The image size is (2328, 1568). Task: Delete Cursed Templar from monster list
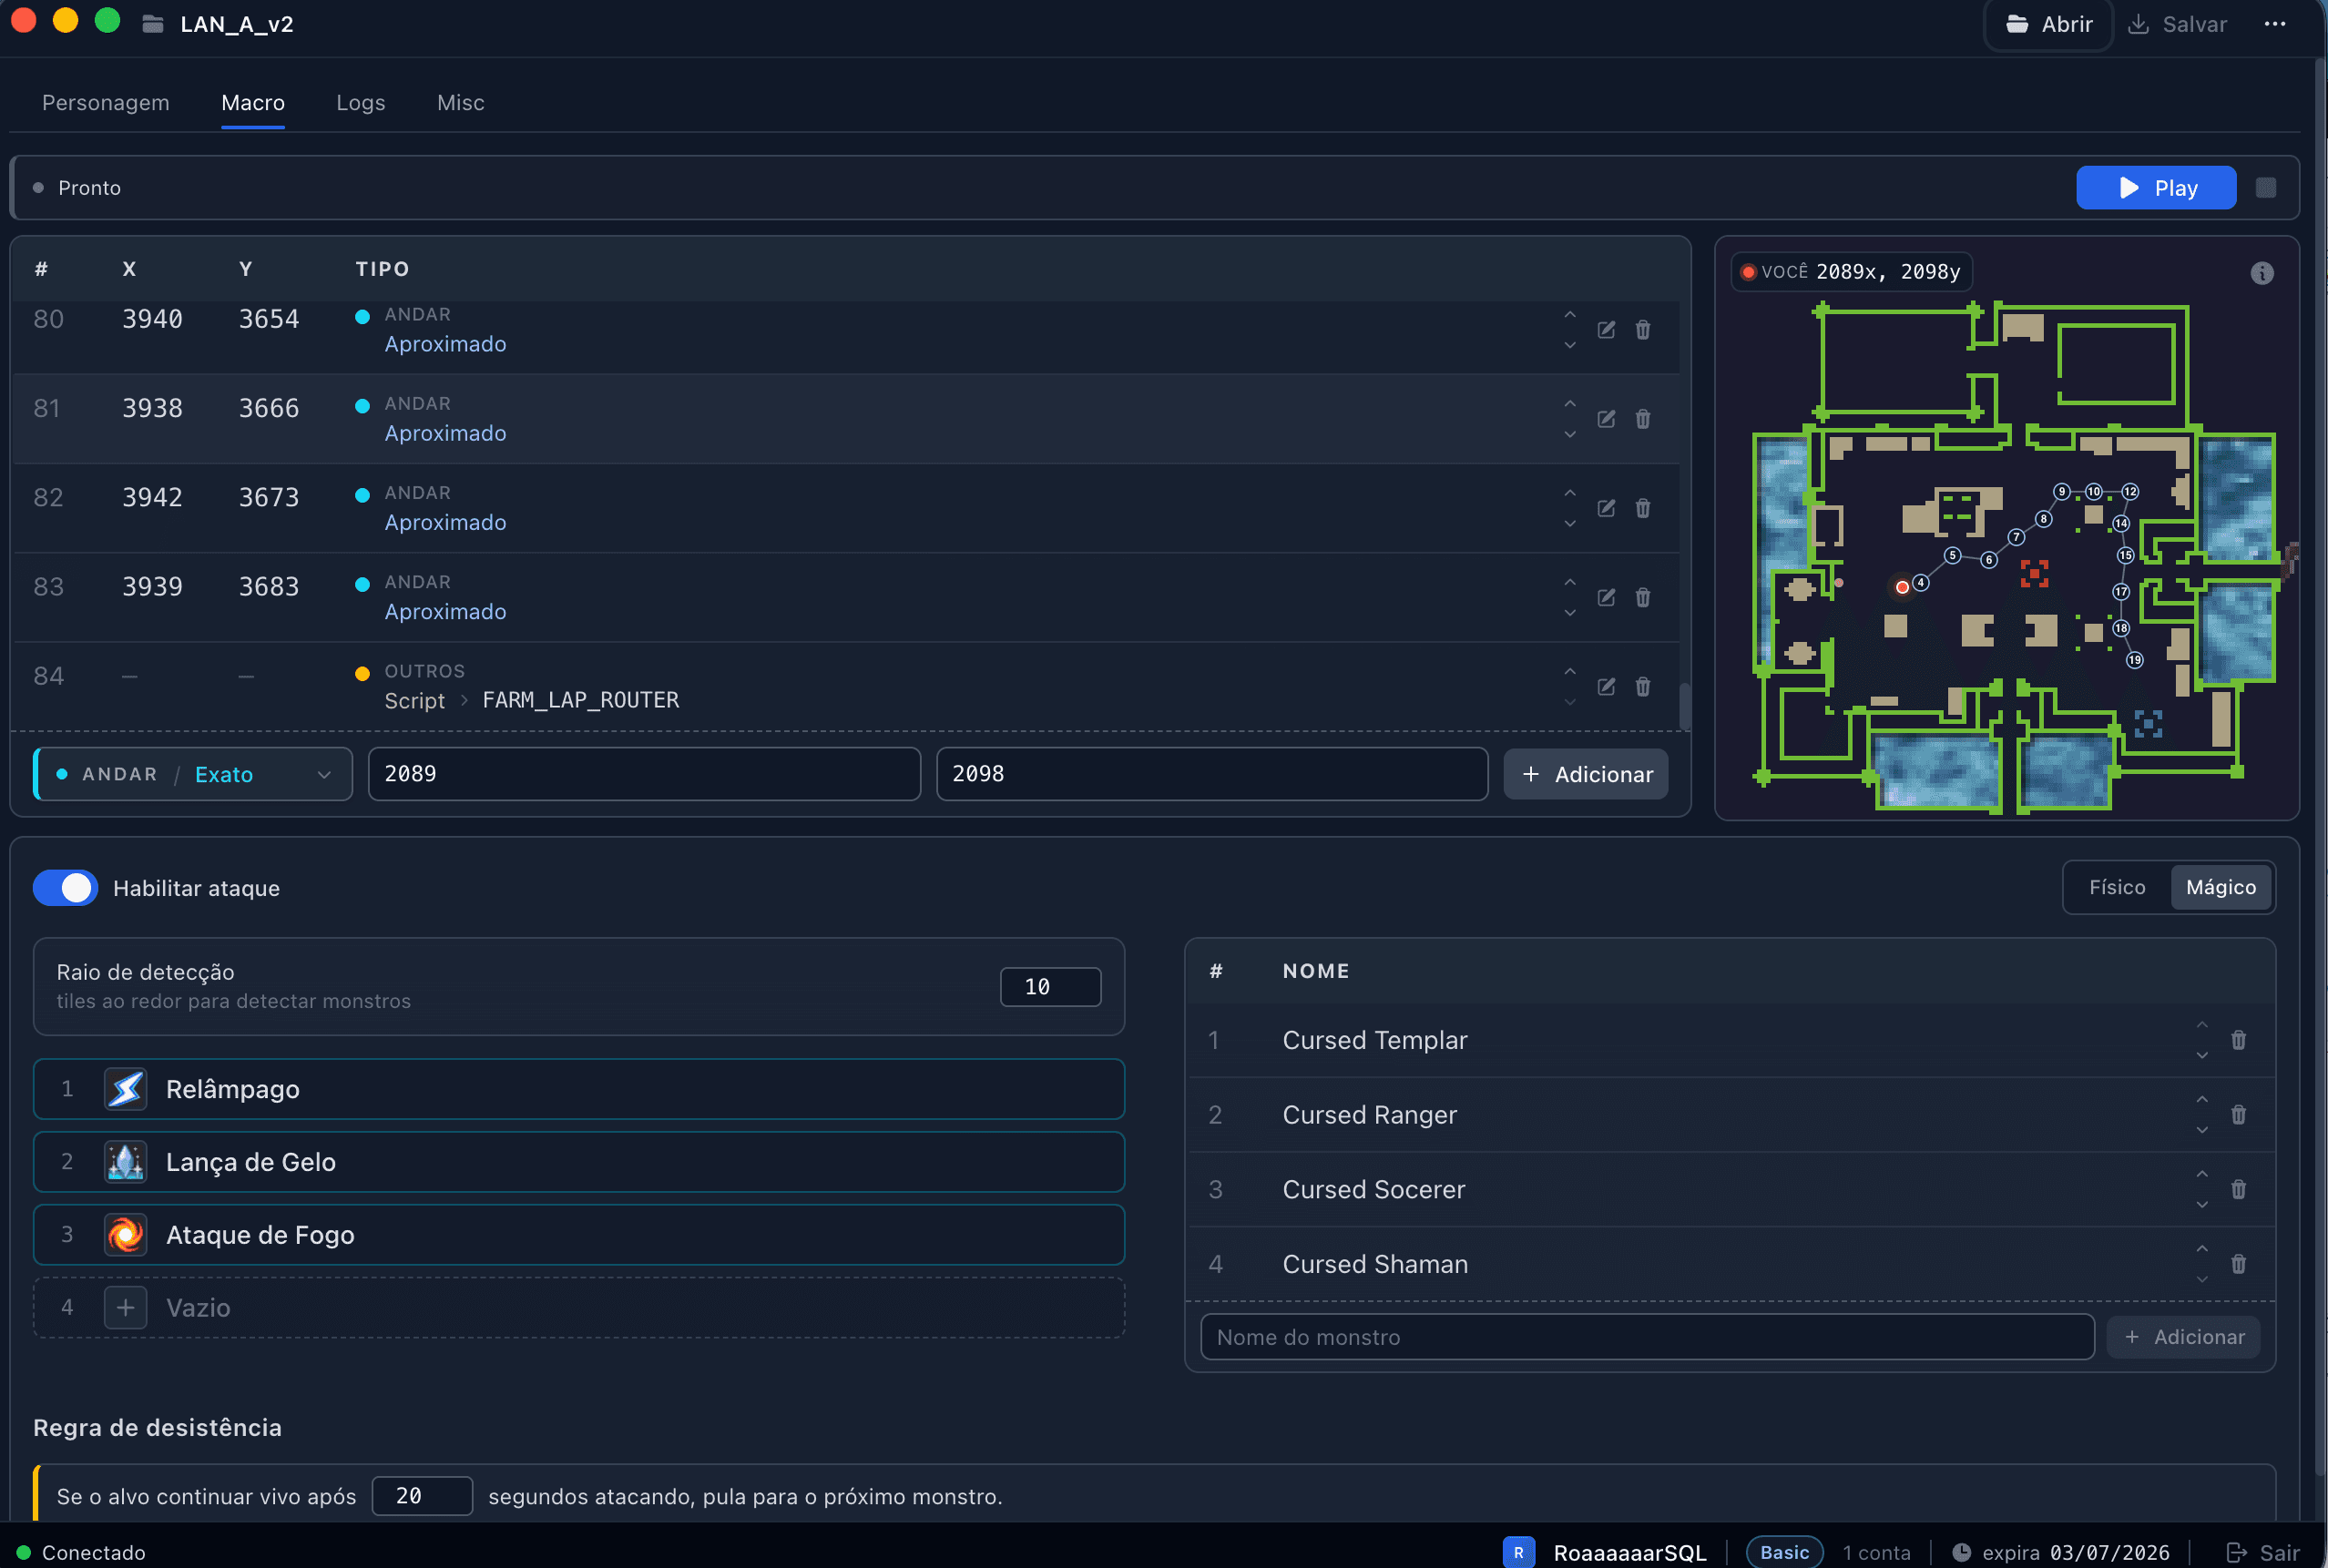pos(2238,1040)
